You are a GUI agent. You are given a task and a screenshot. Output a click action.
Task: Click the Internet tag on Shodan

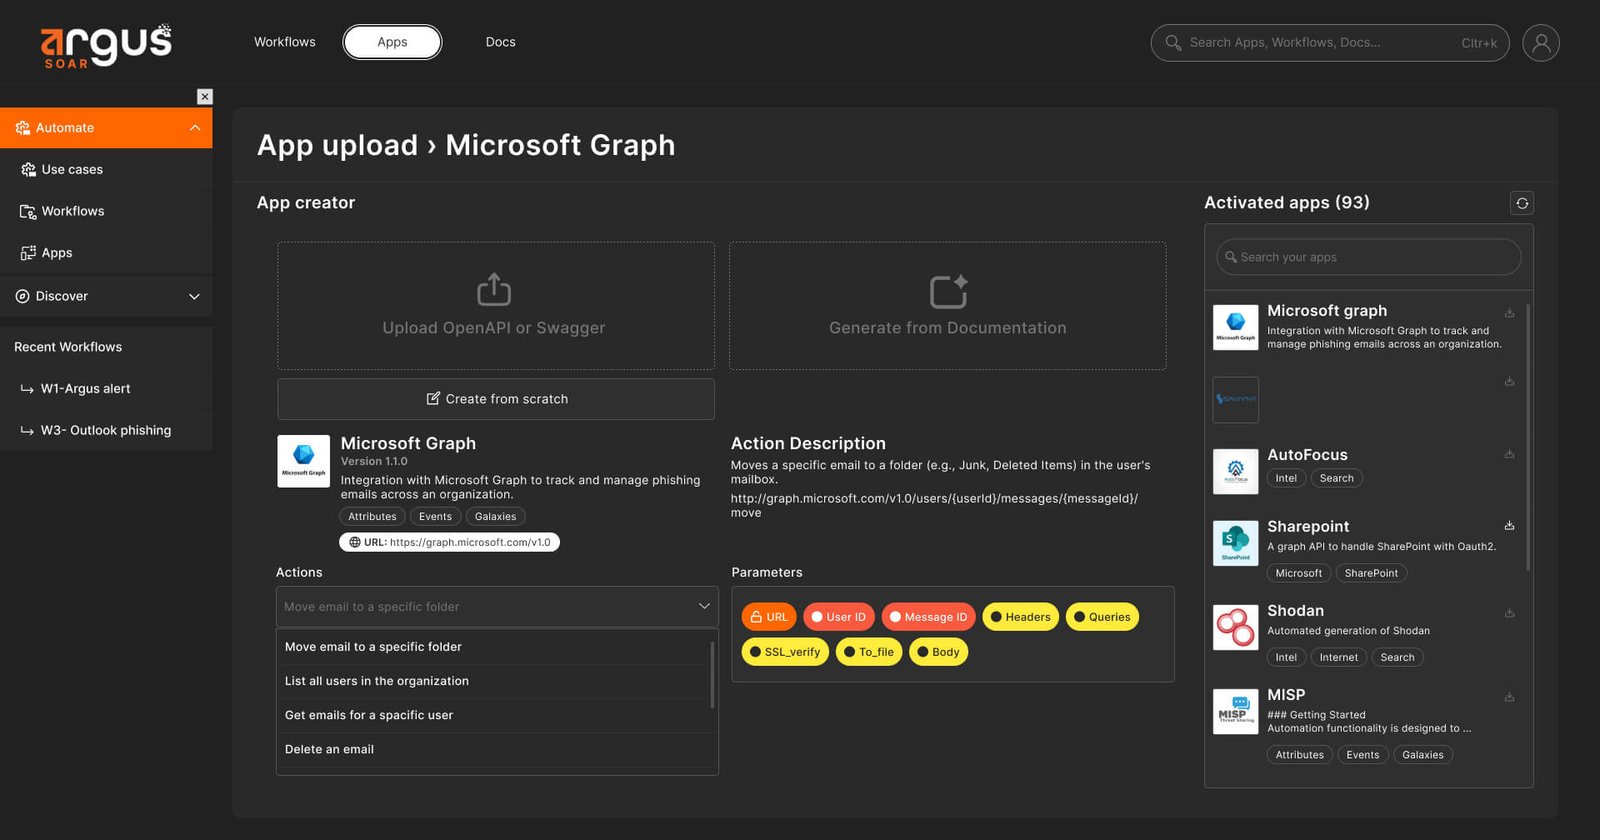tap(1339, 658)
